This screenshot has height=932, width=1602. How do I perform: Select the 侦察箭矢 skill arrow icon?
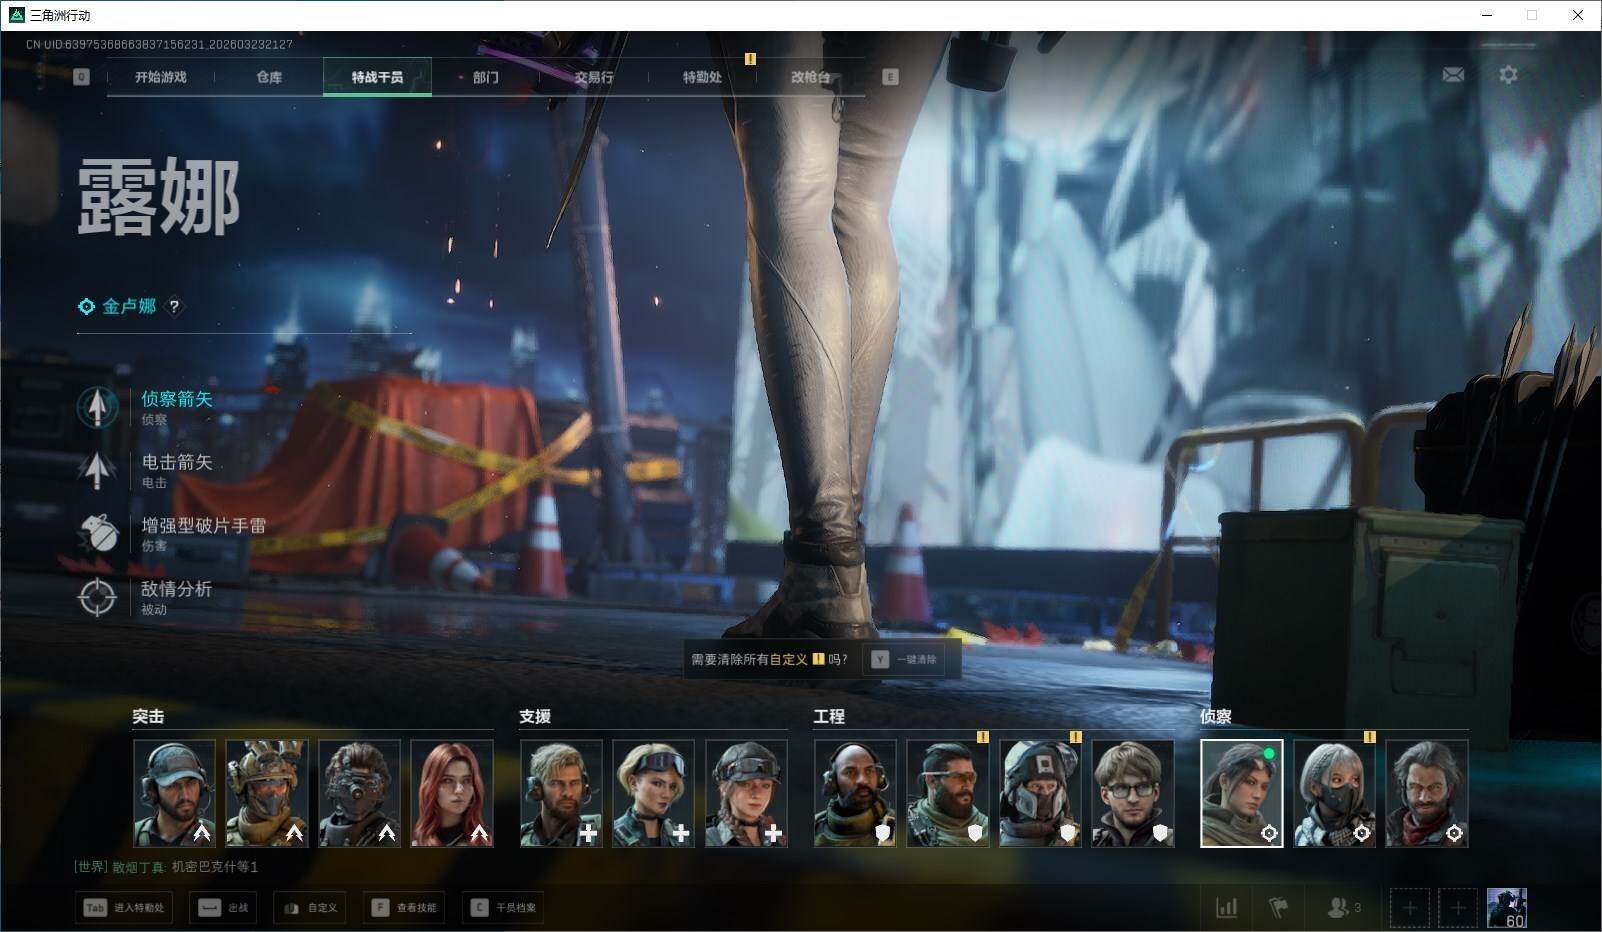[97, 407]
